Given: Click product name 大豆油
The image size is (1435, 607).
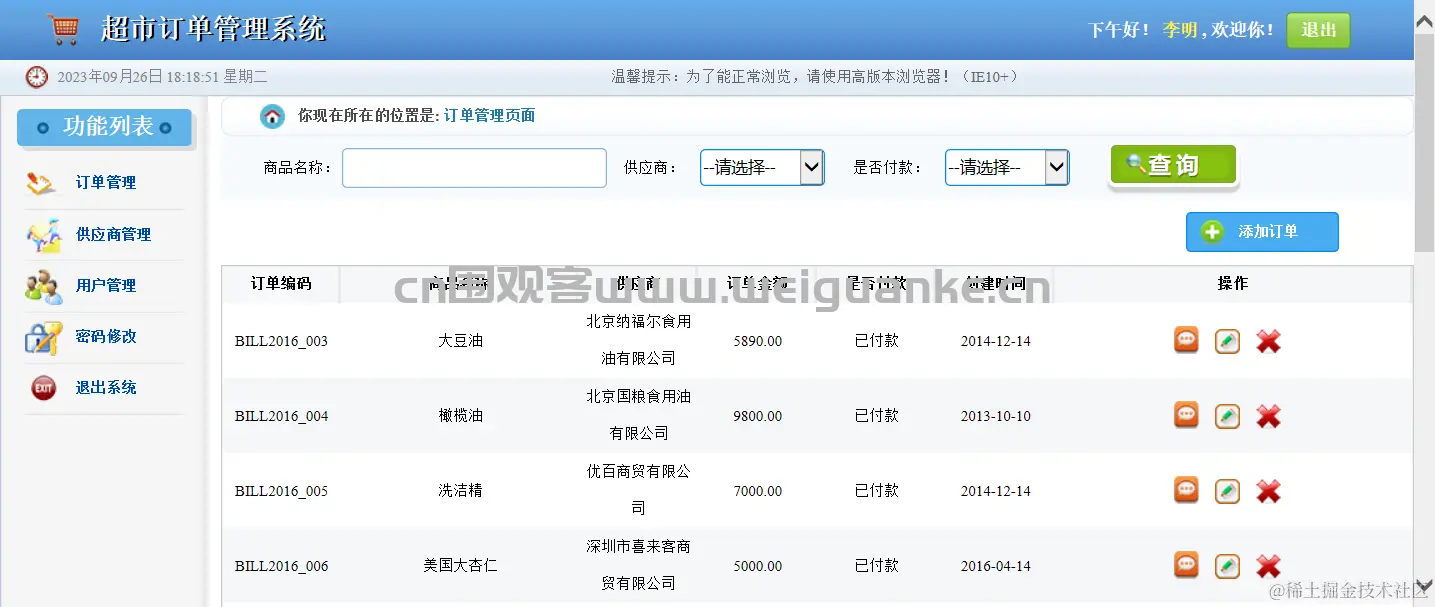Looking at the screenshot, I should click(x=460, y=341).
